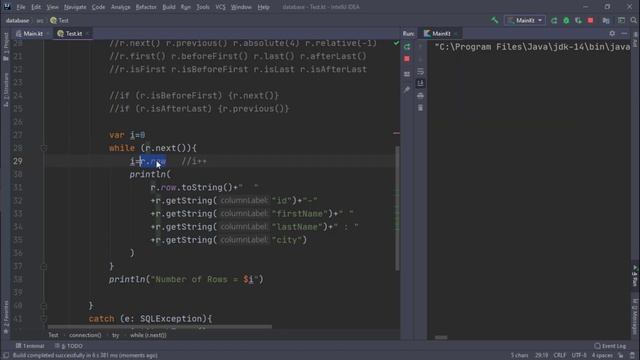The image size is (640, 360).
Task: Open the Edit menu
Action: (x=36, y=7)
